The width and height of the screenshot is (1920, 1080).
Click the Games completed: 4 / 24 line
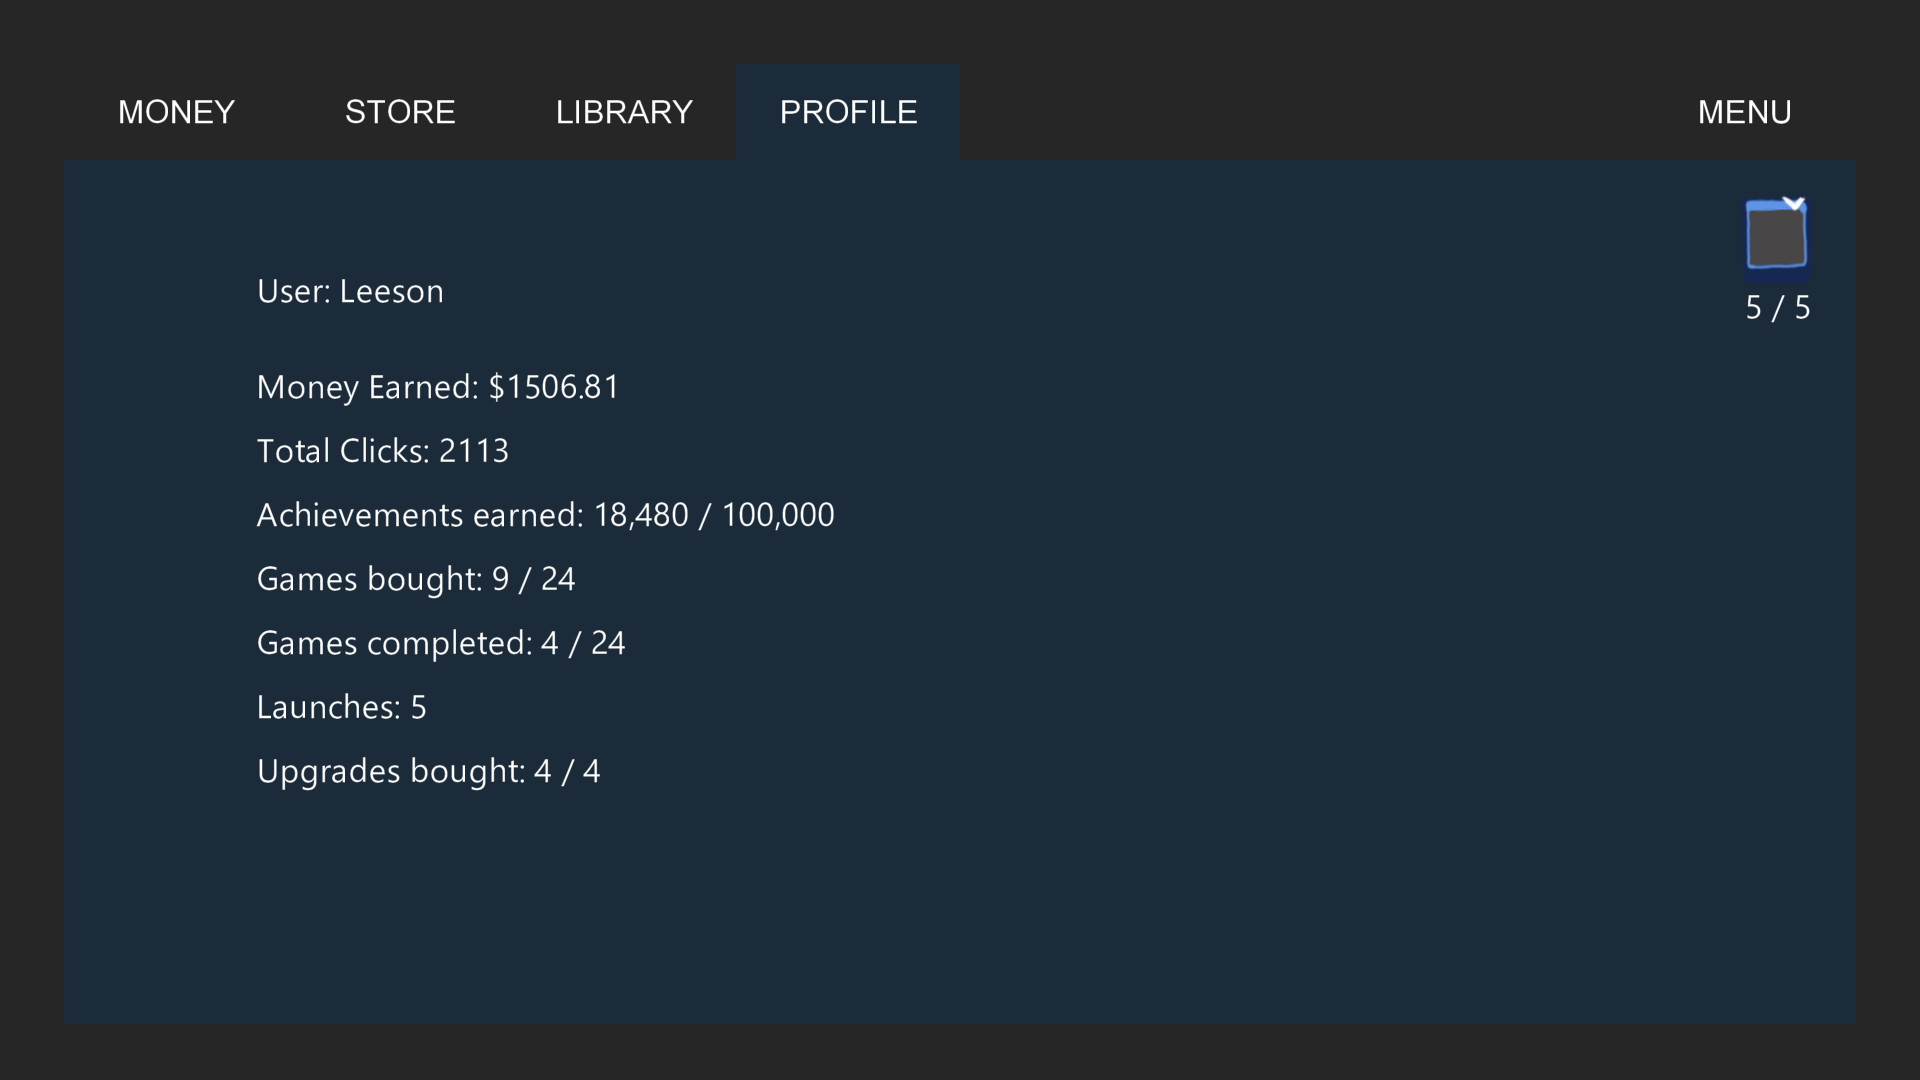(441, 642)
